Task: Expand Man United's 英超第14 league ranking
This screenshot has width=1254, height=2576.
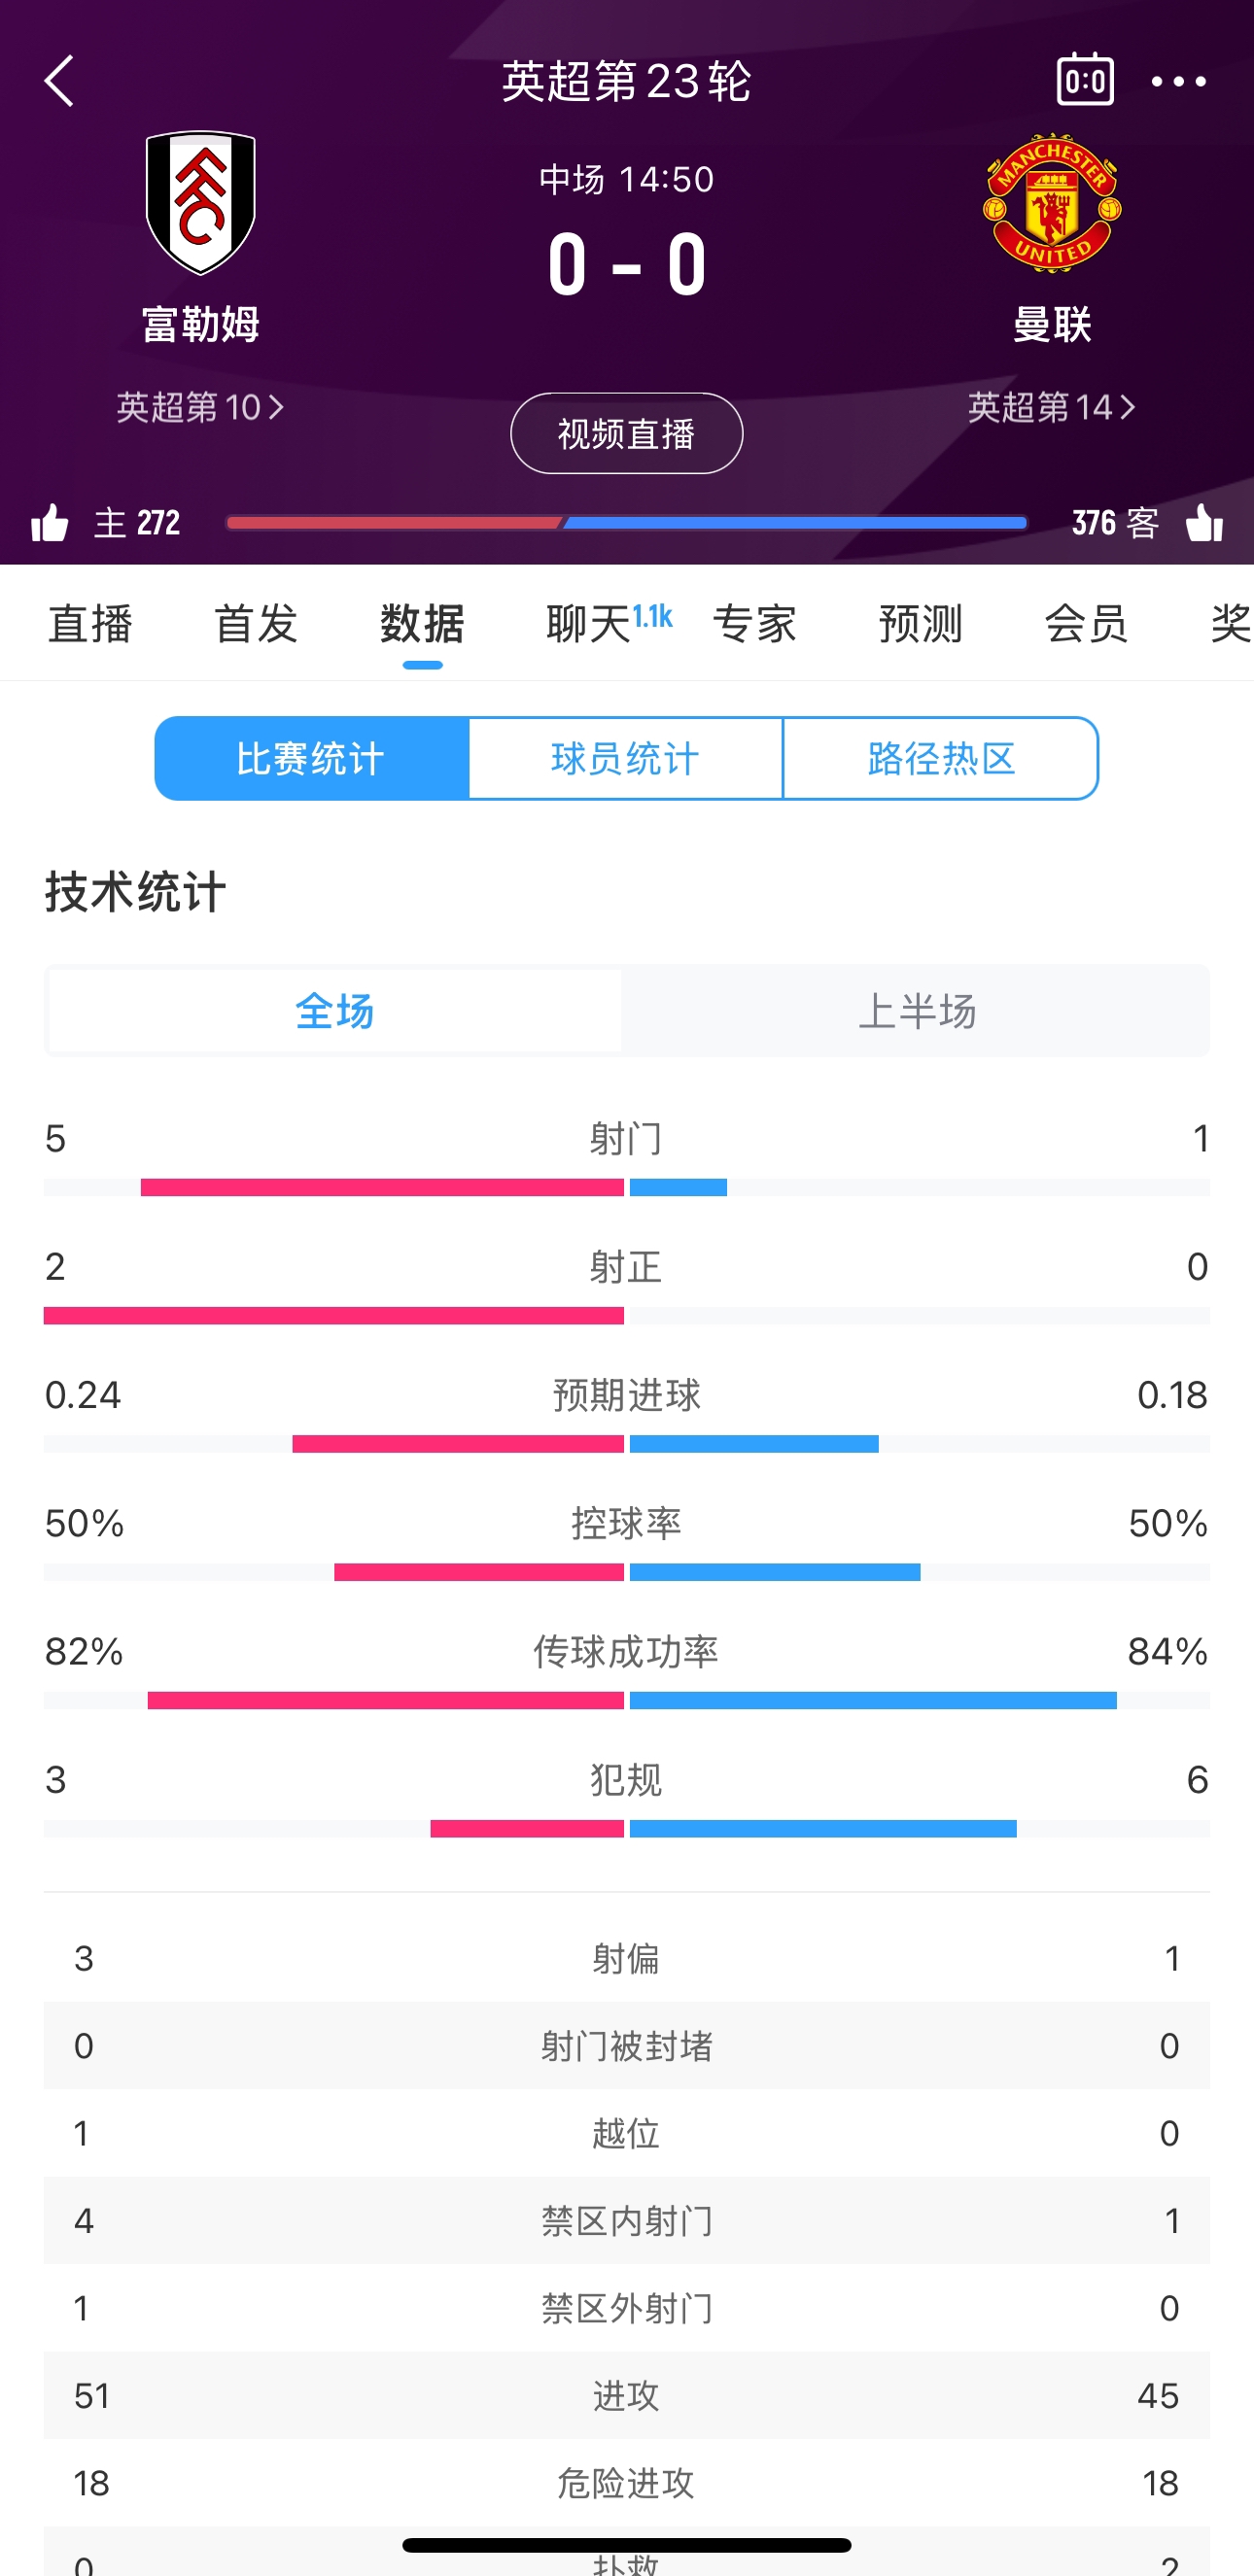Action: coord(1051,407)
